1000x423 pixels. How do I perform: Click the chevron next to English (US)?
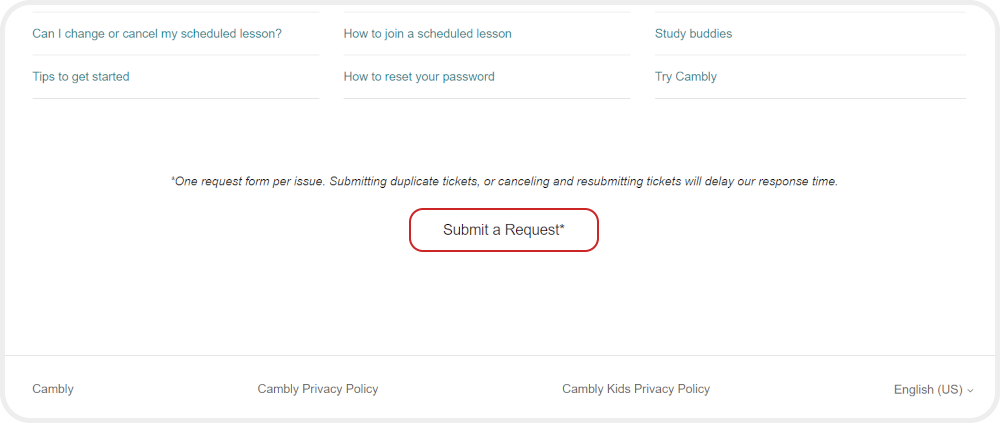[x=970, y=390]
